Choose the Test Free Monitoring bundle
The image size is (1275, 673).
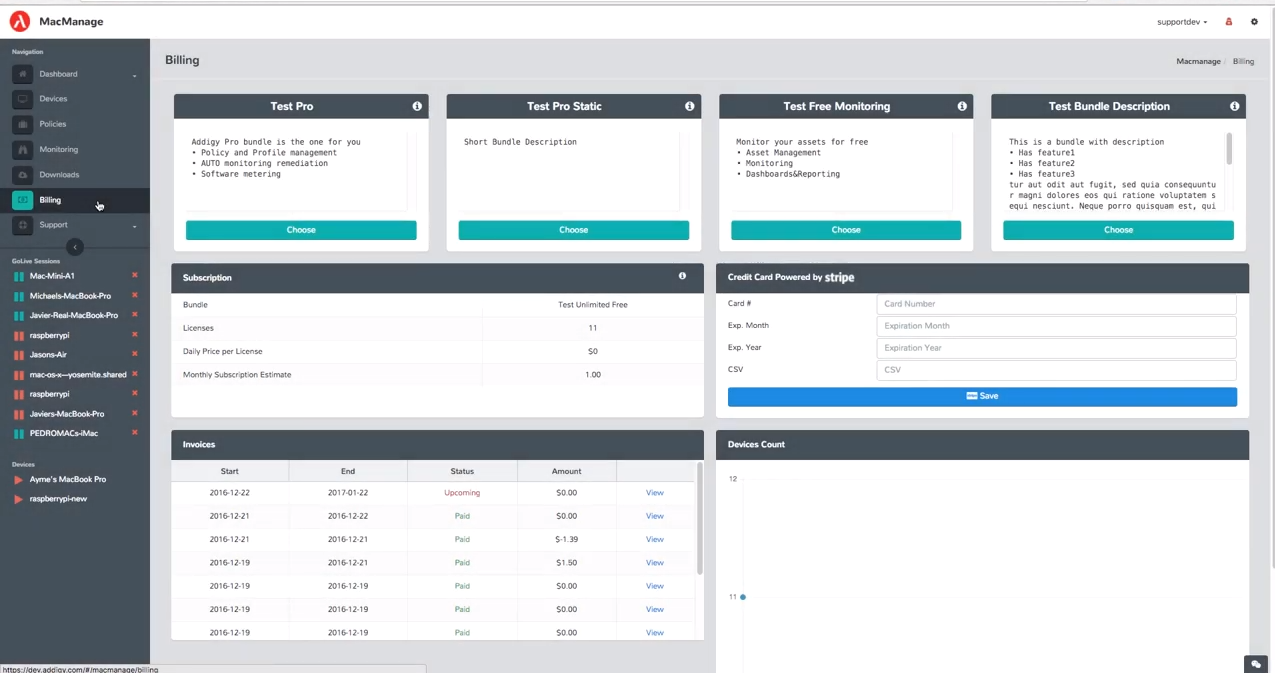coord(846,230)
